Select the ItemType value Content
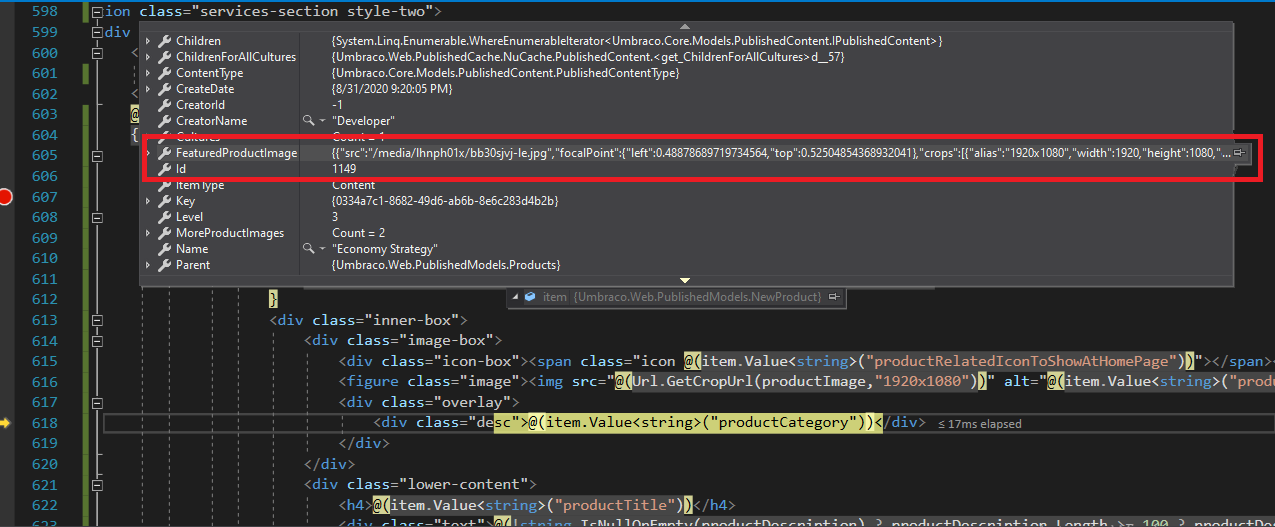This screenshot has width=1275, height=527. 353,185
